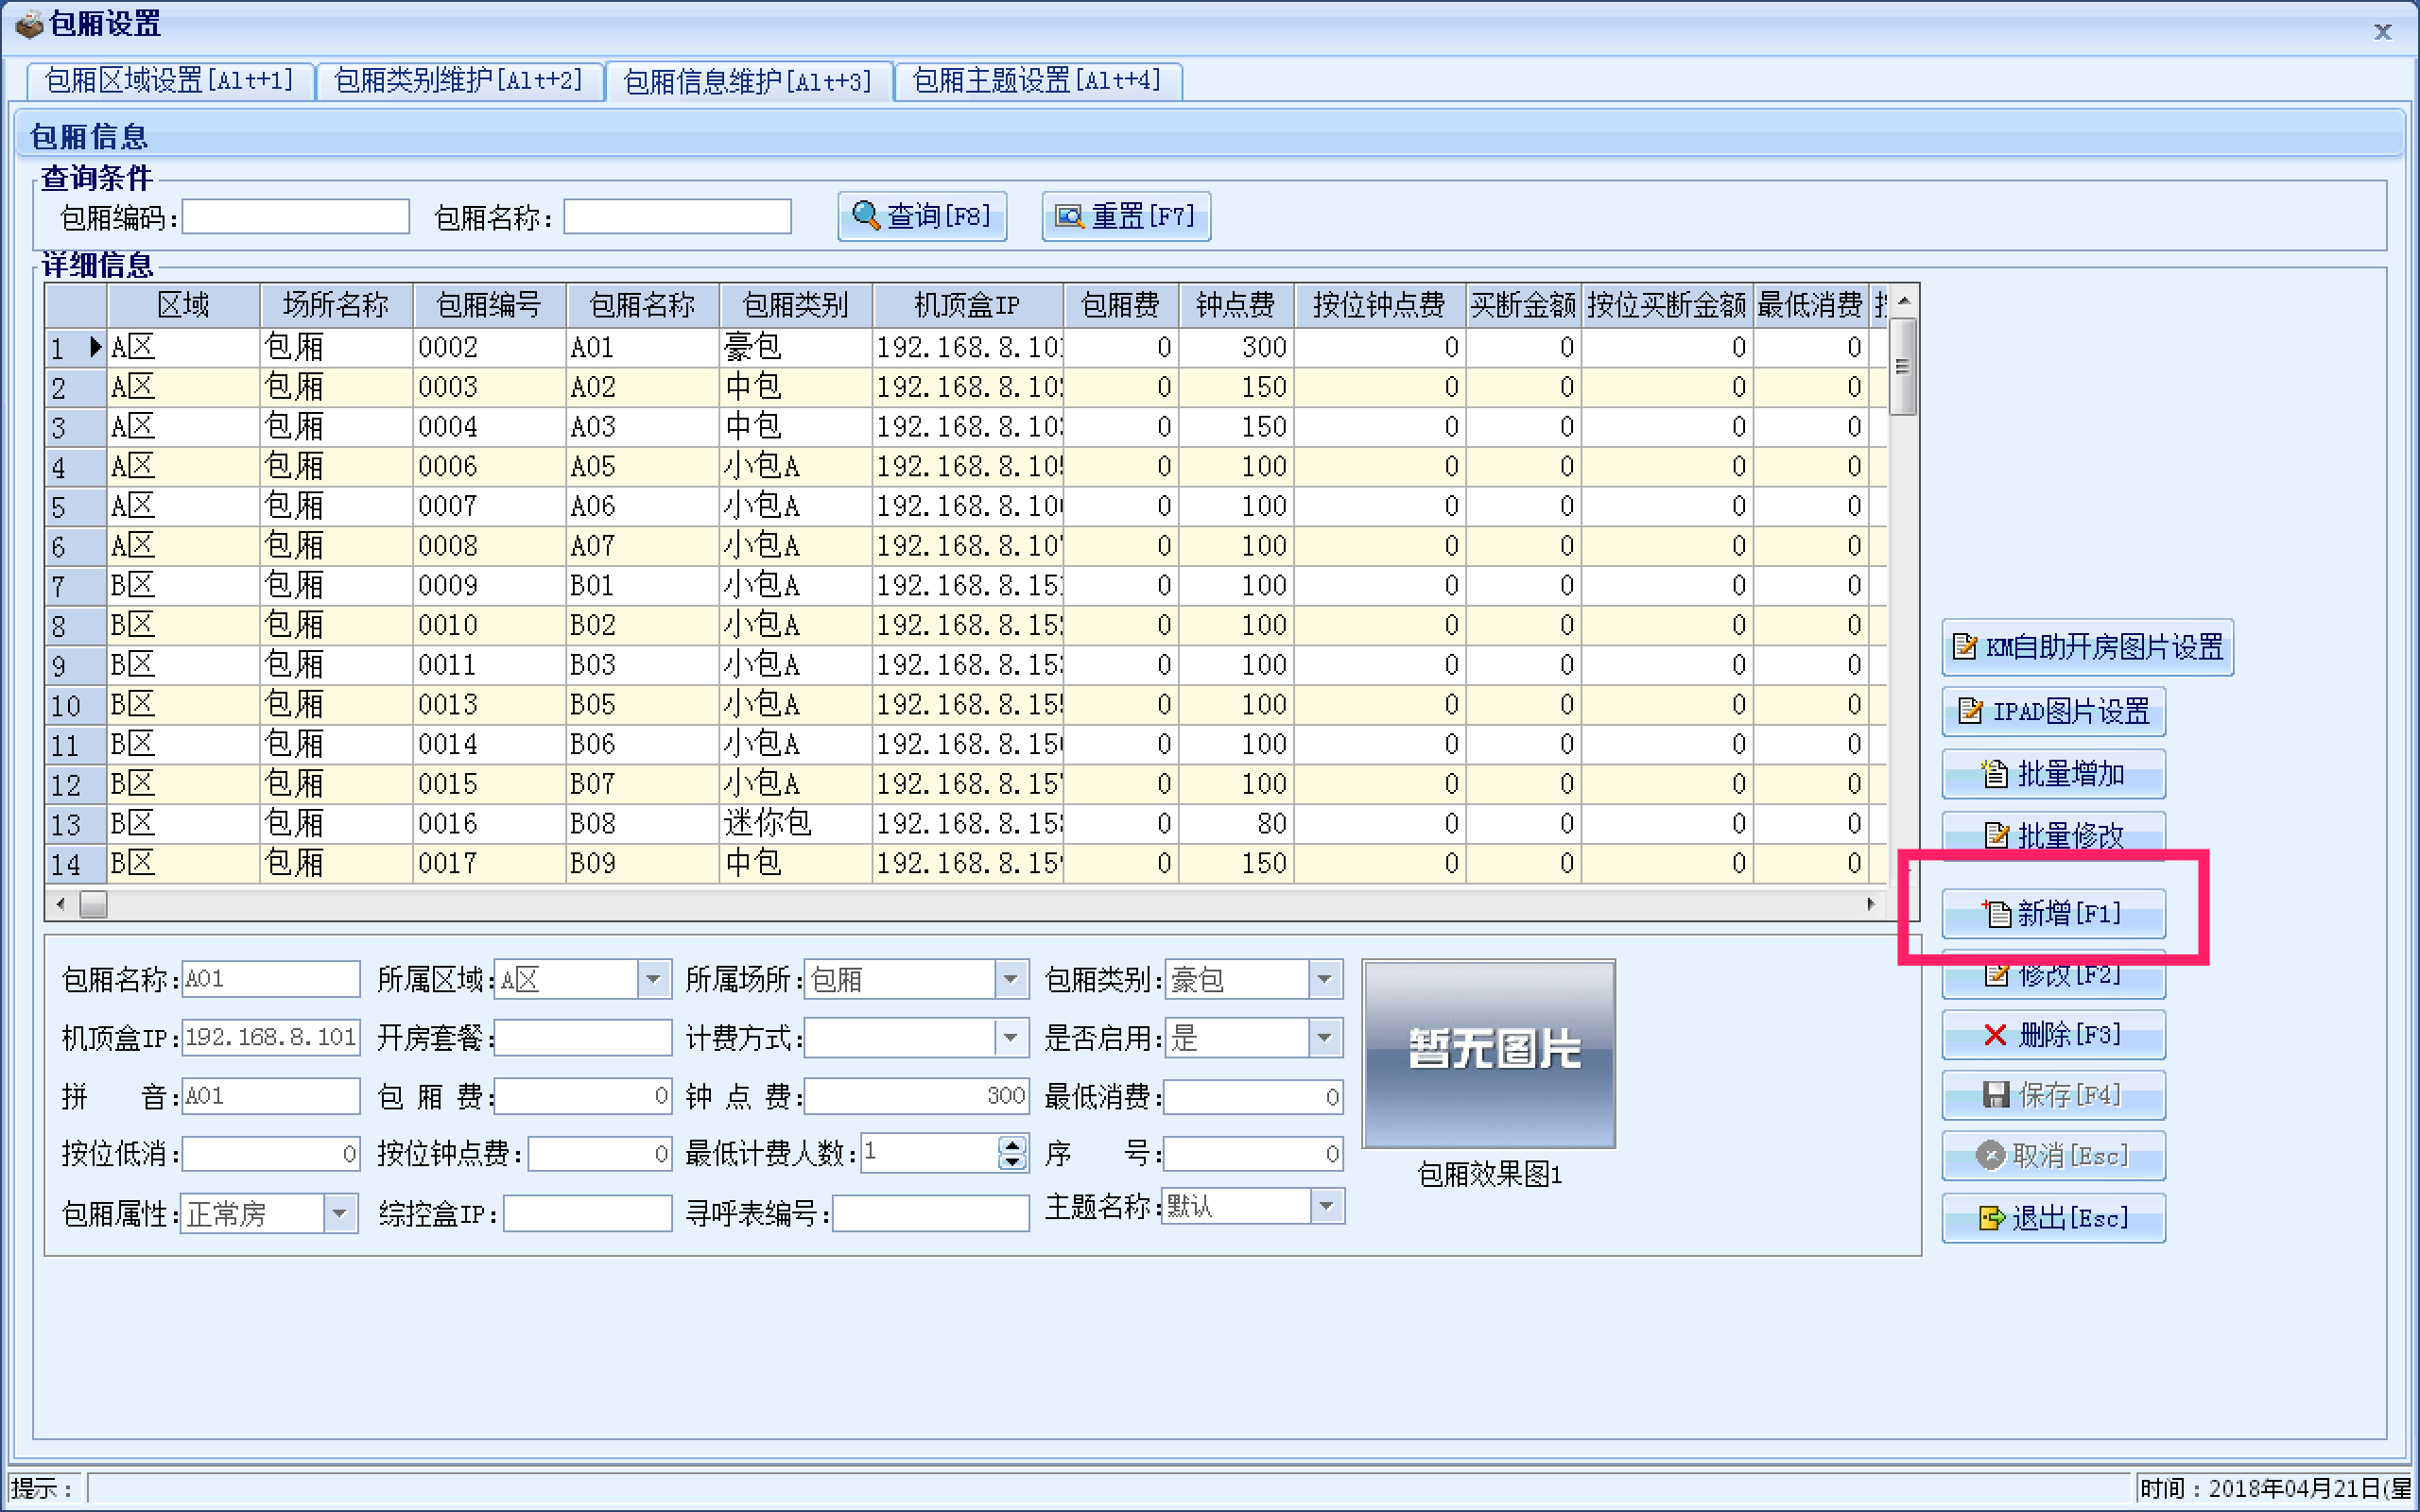Expand the 包厢类别 dropdown
2420x1512 pixels.
1324,979
